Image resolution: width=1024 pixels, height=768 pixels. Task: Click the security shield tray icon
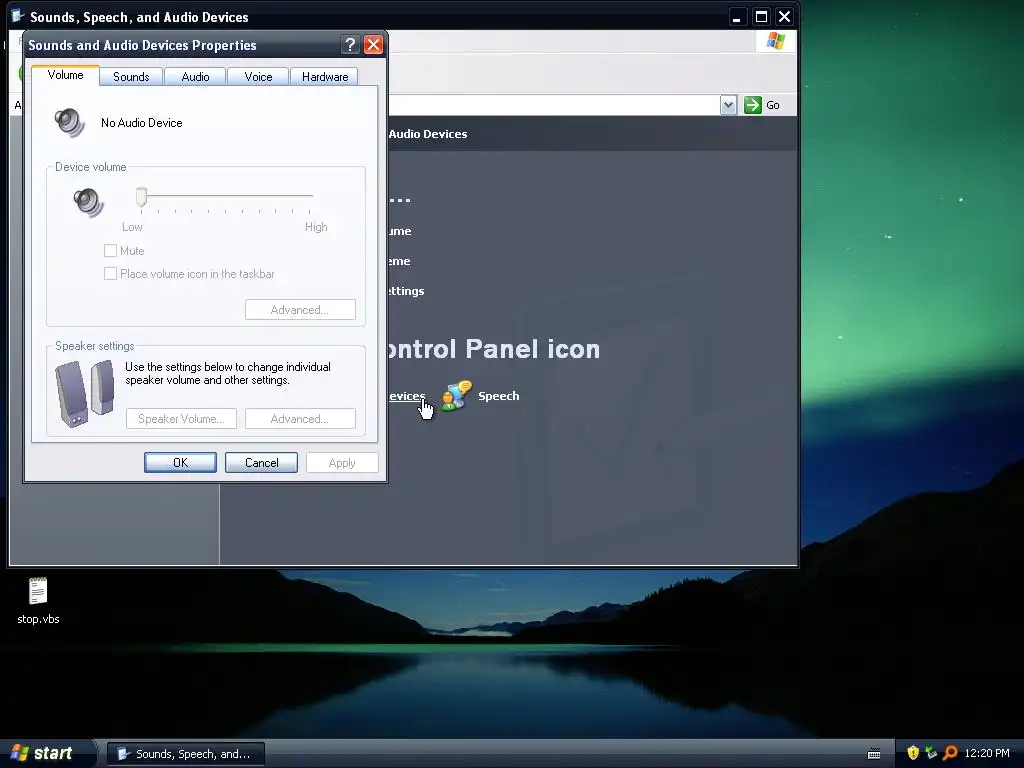click(x=913, y=753)
